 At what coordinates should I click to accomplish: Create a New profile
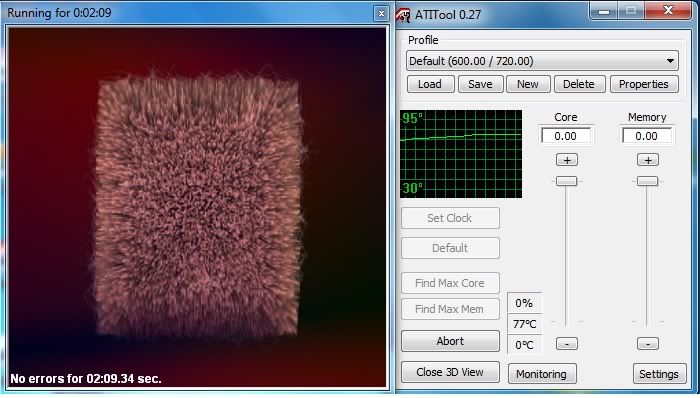point(528,84)
